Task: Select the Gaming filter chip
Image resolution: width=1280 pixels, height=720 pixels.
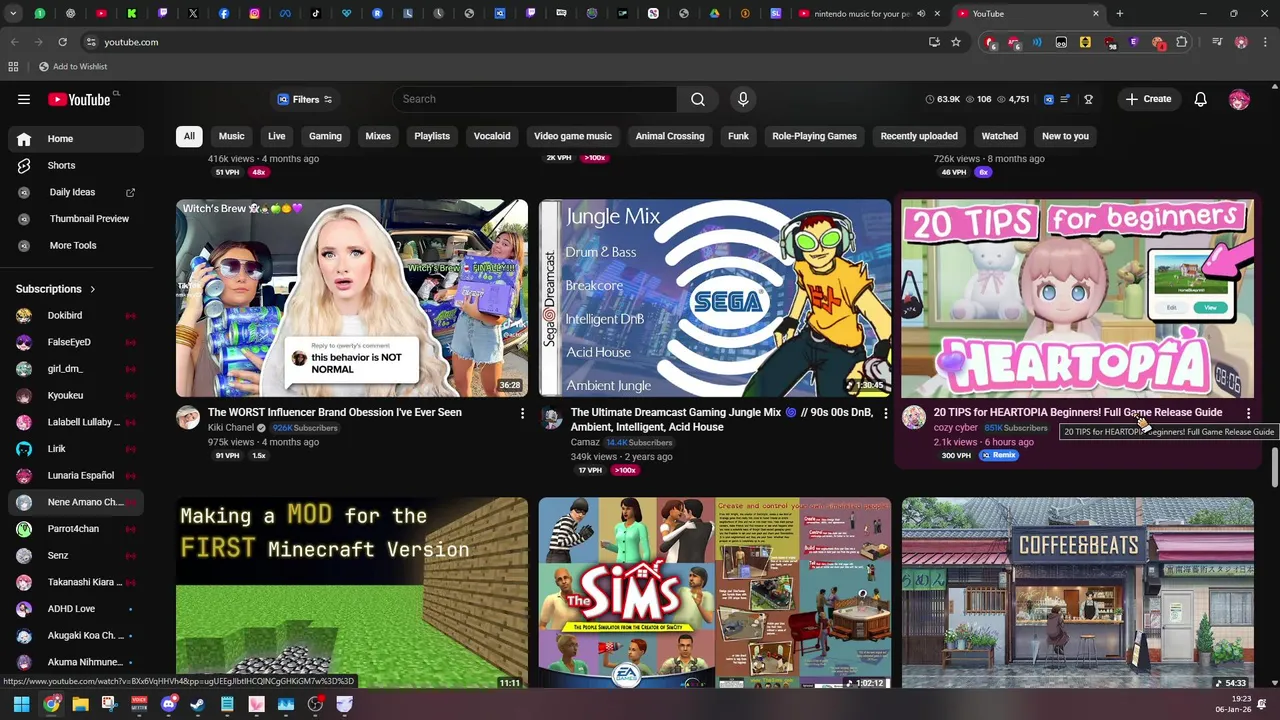Action: point(325,136)
